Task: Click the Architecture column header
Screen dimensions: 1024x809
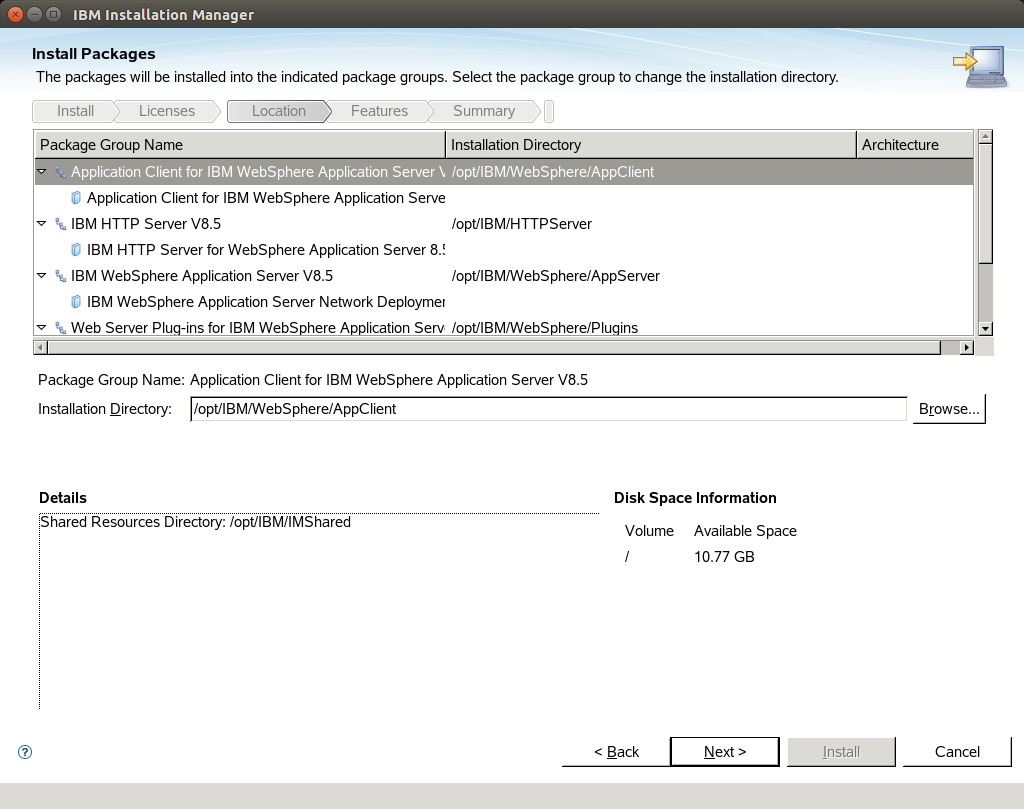Action: tap(915, 145)
